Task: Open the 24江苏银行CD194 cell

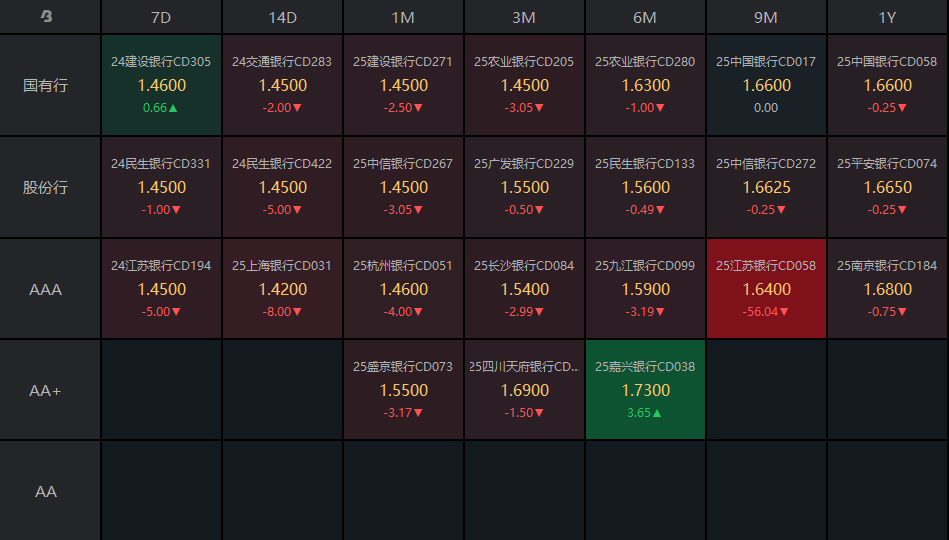Action: point(161,289)
